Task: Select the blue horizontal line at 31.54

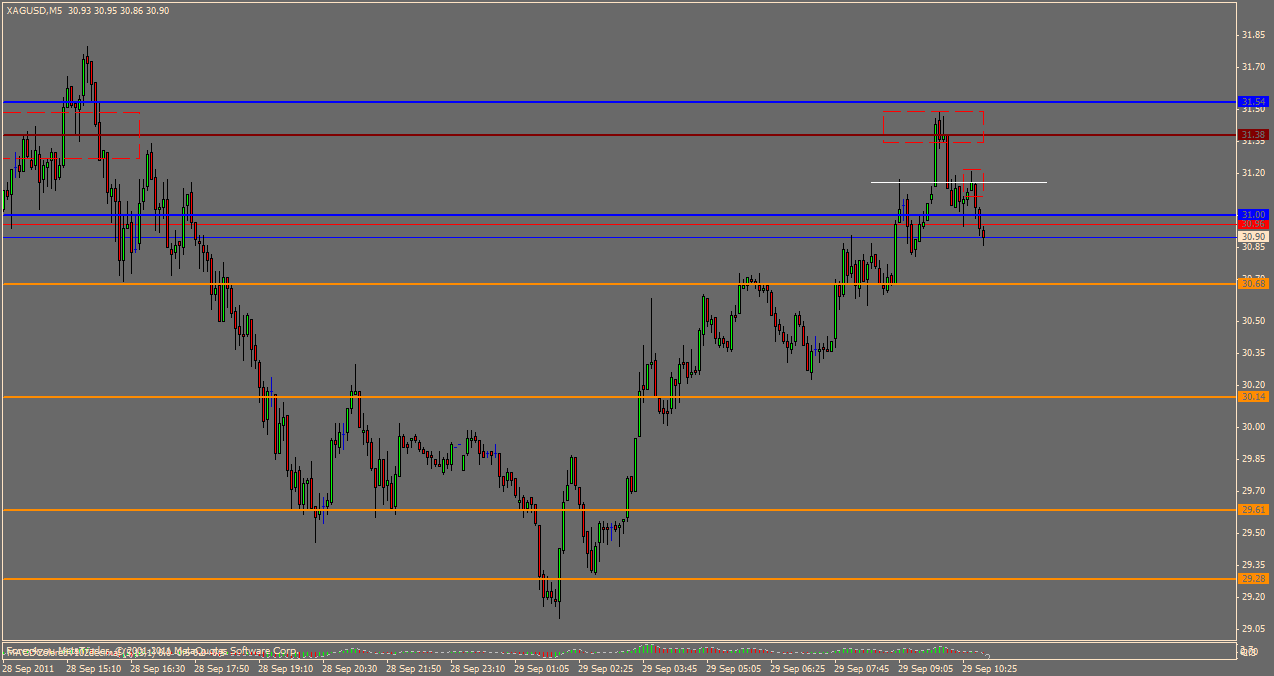Action: coord(620,102)
